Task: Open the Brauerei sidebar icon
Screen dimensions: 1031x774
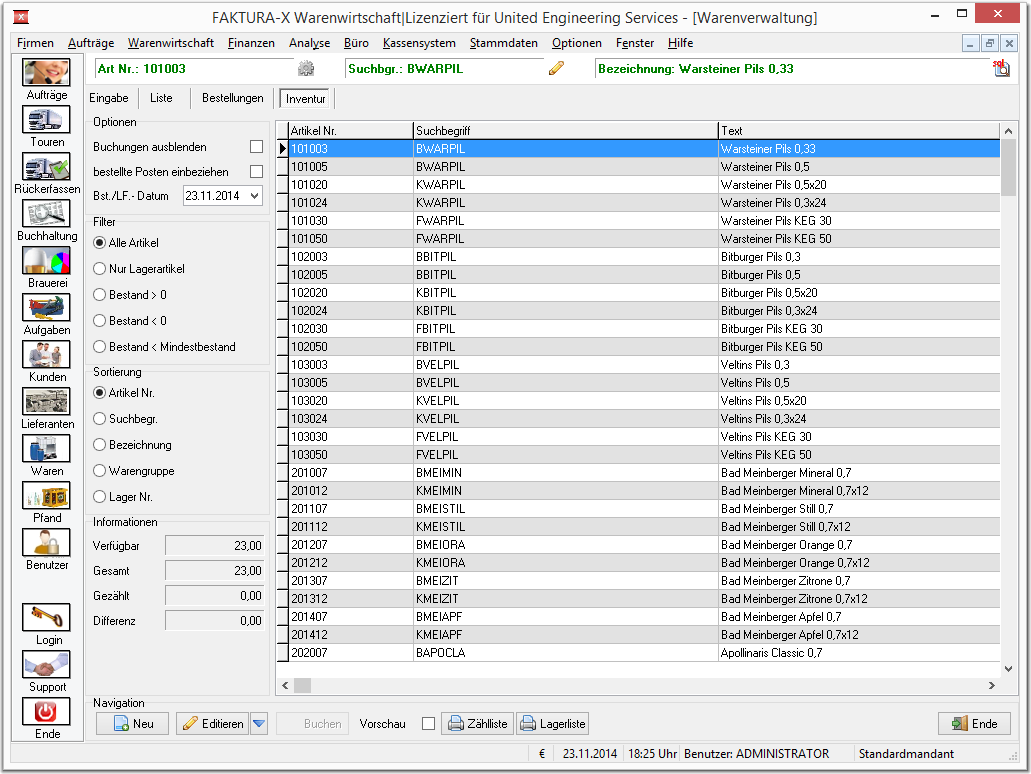Action: pos(46,260)
